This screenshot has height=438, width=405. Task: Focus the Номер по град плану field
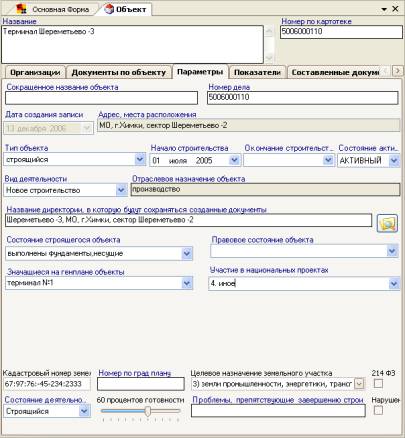[x=141, y=384]
